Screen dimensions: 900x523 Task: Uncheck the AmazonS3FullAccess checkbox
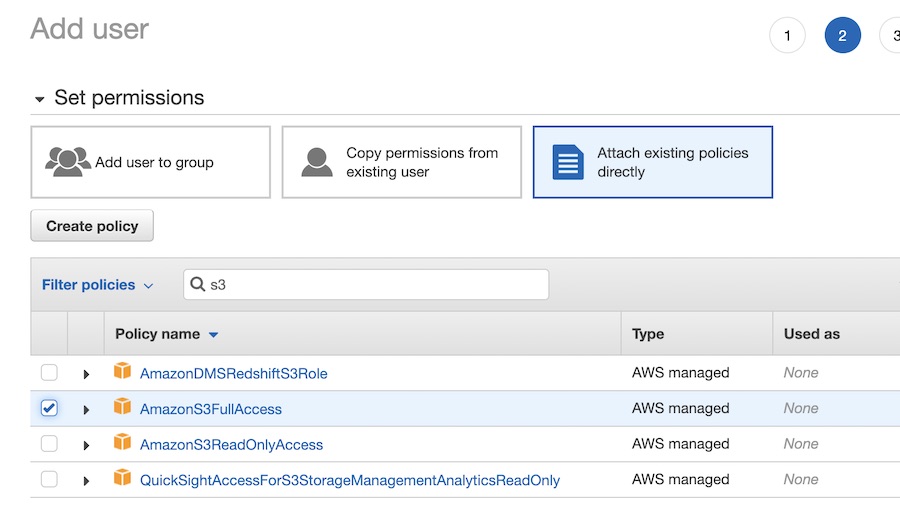49,408
